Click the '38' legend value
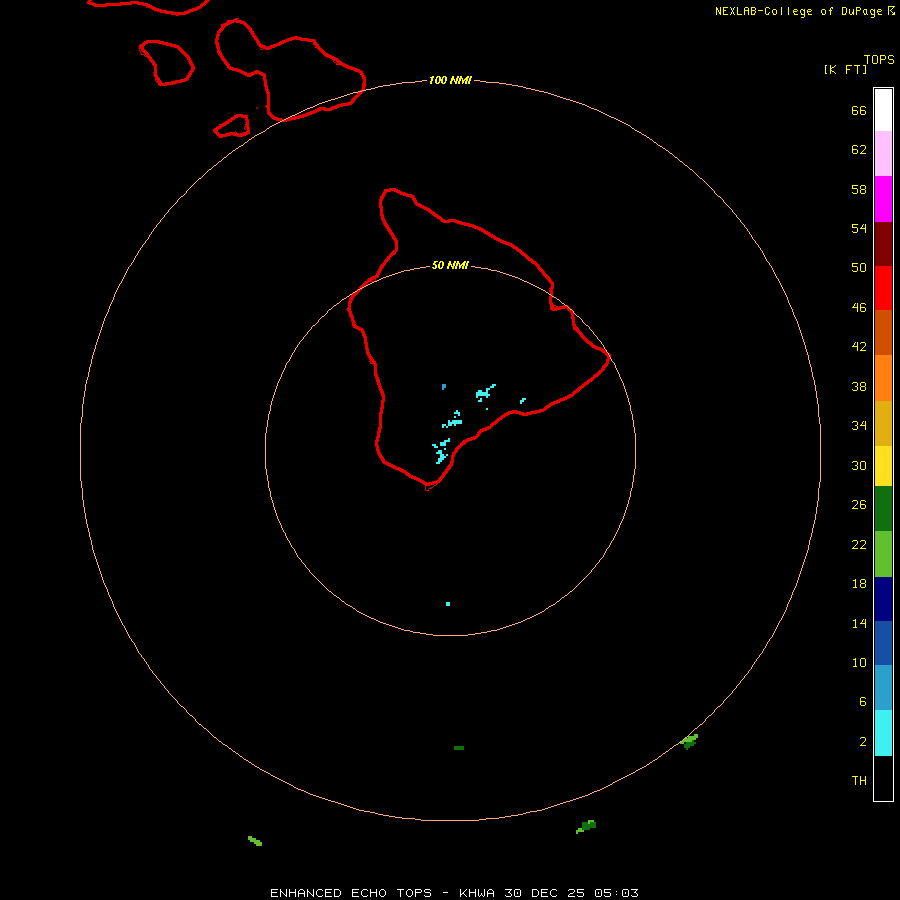This screenshot has height=900, width=900. 859,386
